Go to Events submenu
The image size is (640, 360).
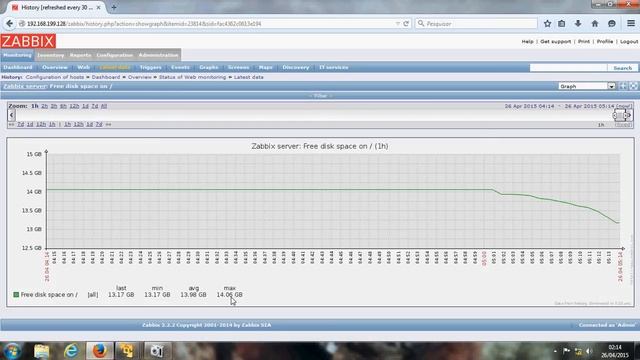pos(180,67)
